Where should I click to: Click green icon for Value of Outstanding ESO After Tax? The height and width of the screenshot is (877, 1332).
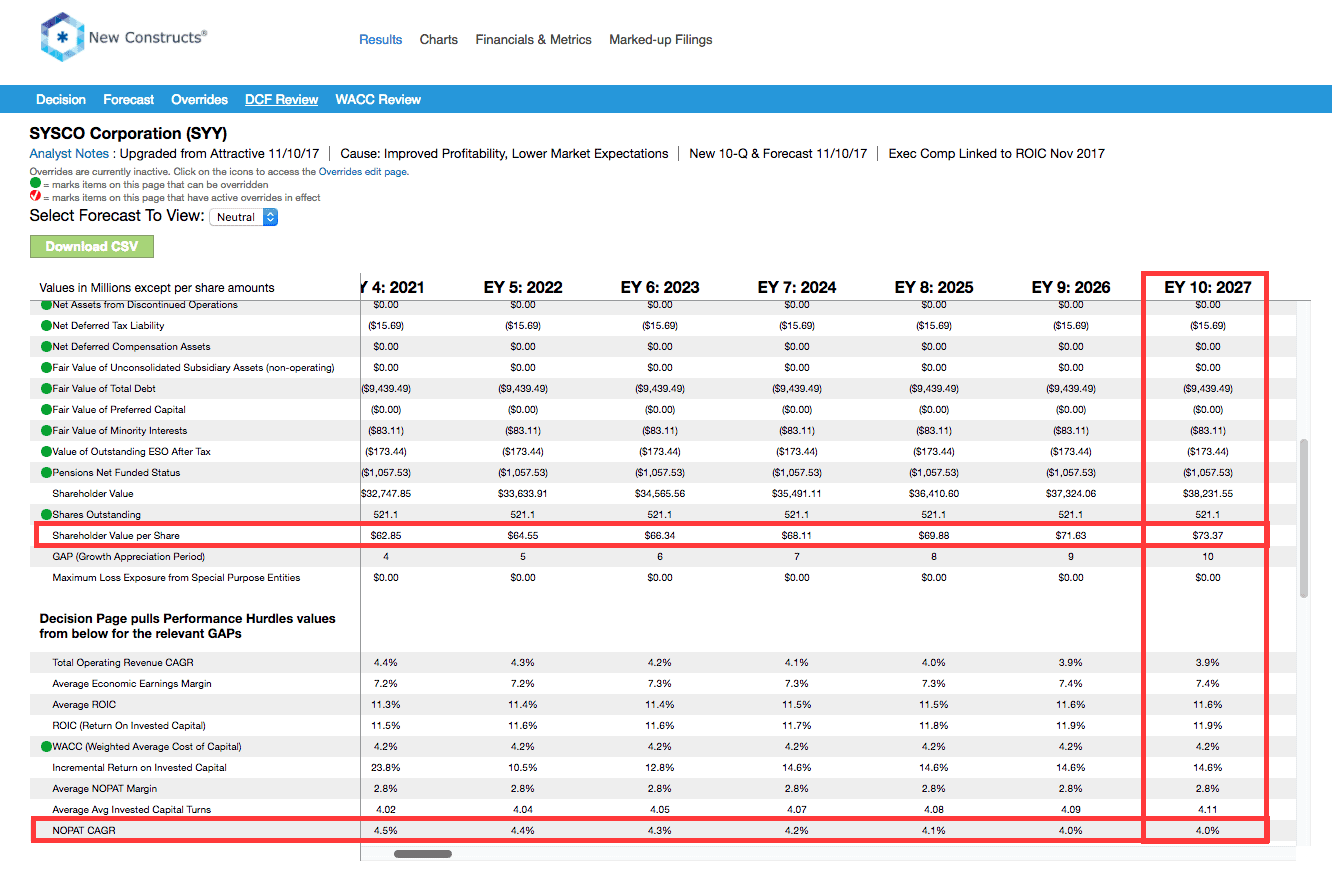tap(46, 452)
